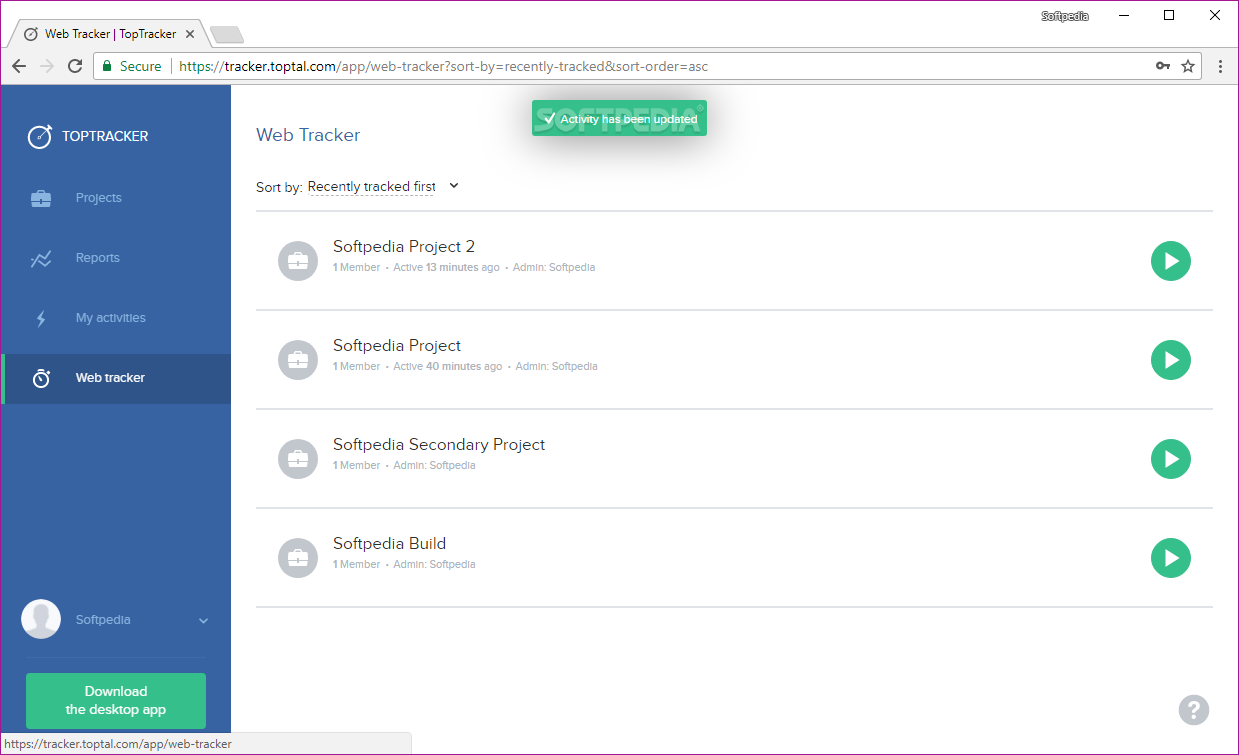The height and width of the screenshot is (755, 1239).
Task: Click the saved password key icon
Action: click(1162, 66)
